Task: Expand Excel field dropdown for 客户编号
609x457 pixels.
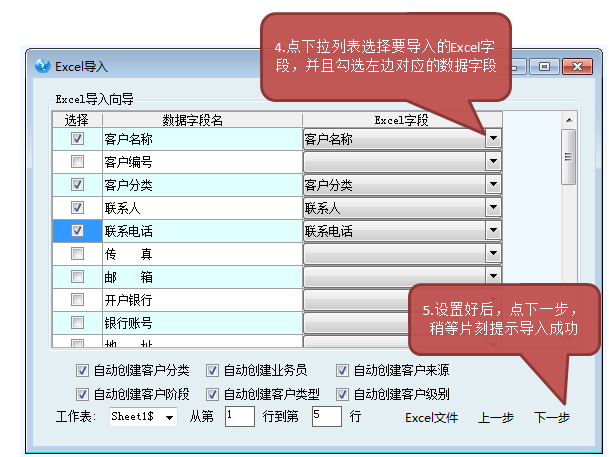Action: pyautogui.click(x=492, y=162)
